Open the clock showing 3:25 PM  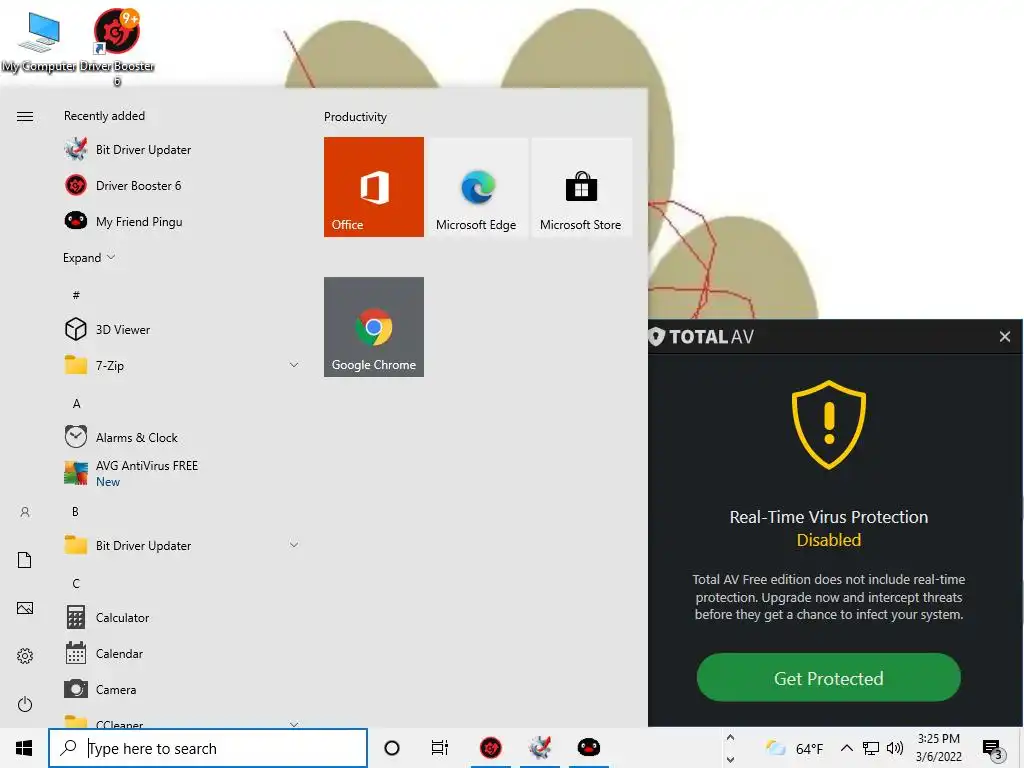(938, 748)
